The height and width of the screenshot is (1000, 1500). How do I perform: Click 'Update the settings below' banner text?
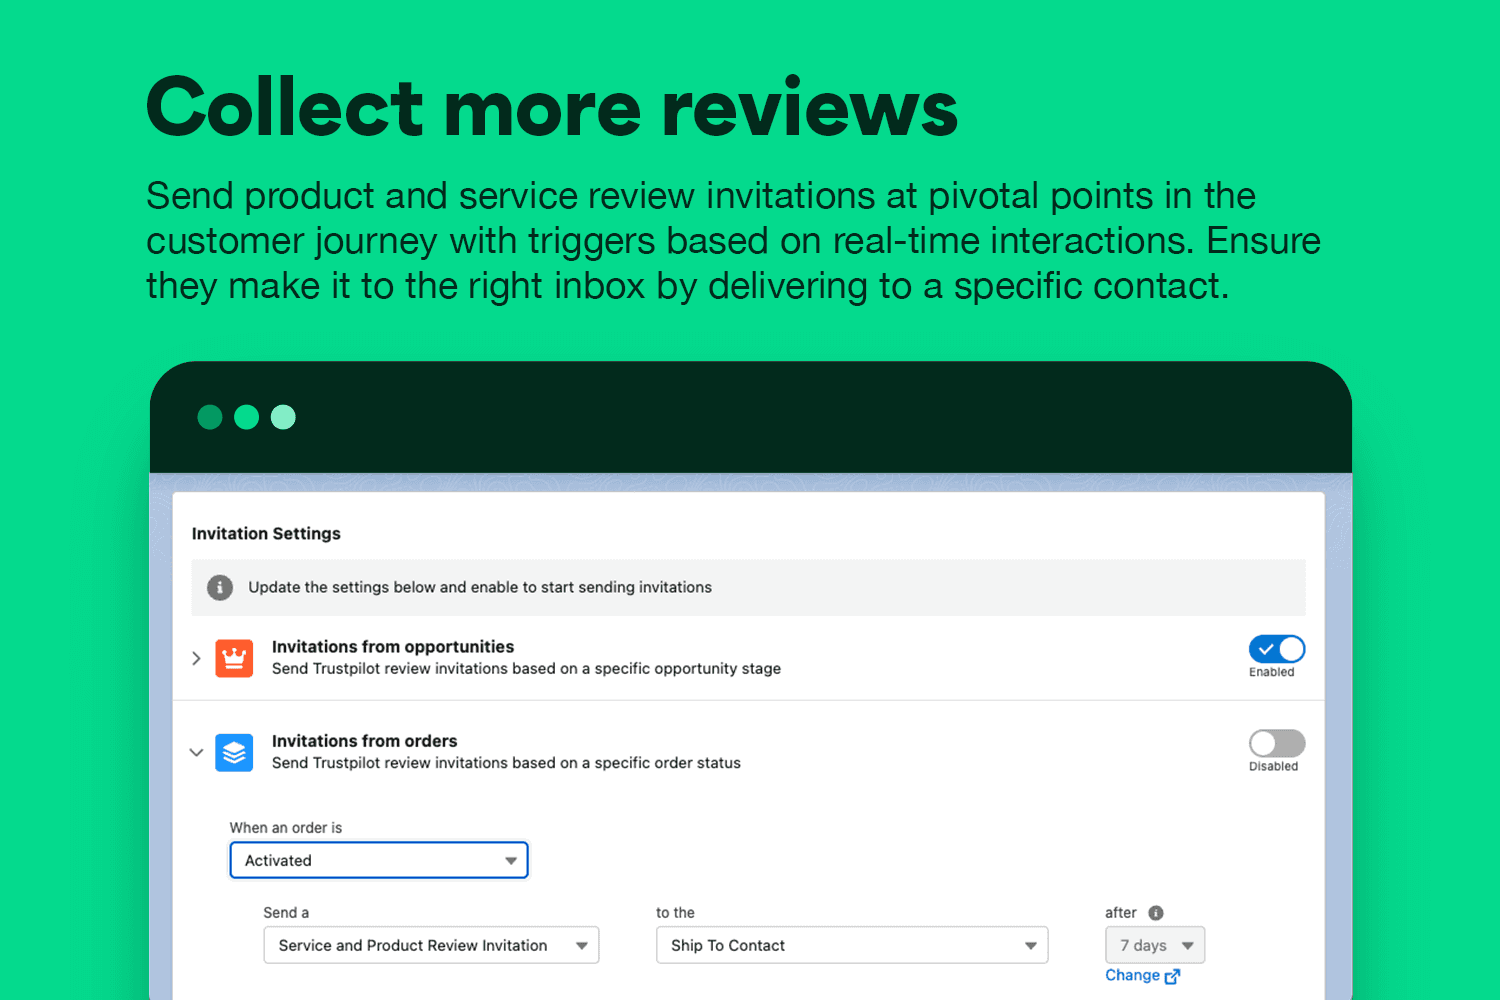click(x=480, y=587)
